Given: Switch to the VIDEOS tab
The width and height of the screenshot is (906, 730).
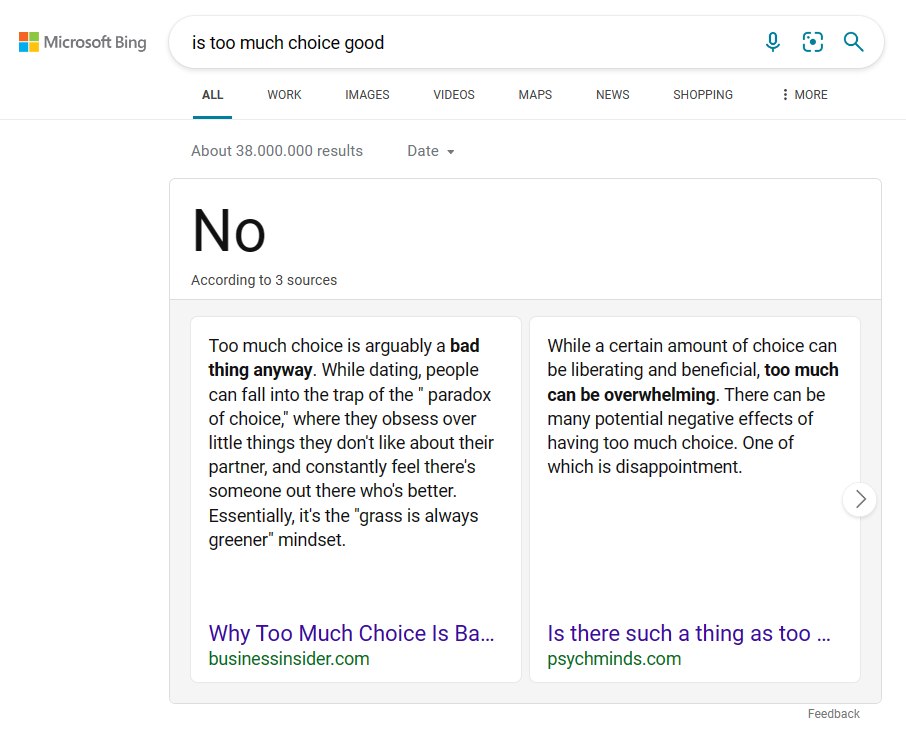Looking at the screenshot, I should click(454, 95).
